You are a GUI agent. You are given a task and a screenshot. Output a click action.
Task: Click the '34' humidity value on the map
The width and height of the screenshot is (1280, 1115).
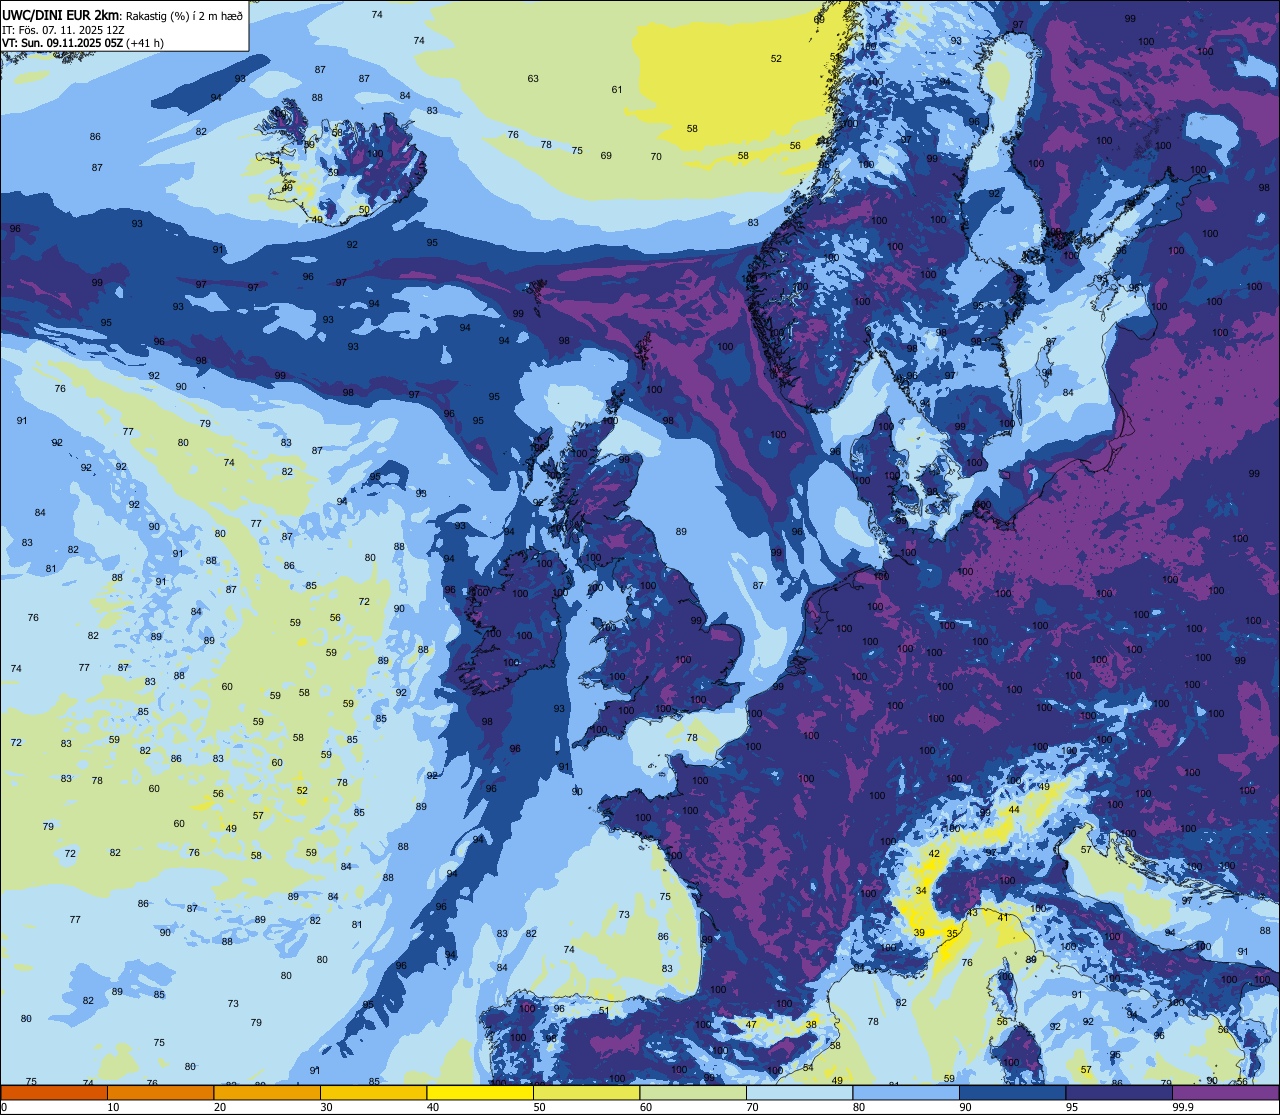point(921,891)
